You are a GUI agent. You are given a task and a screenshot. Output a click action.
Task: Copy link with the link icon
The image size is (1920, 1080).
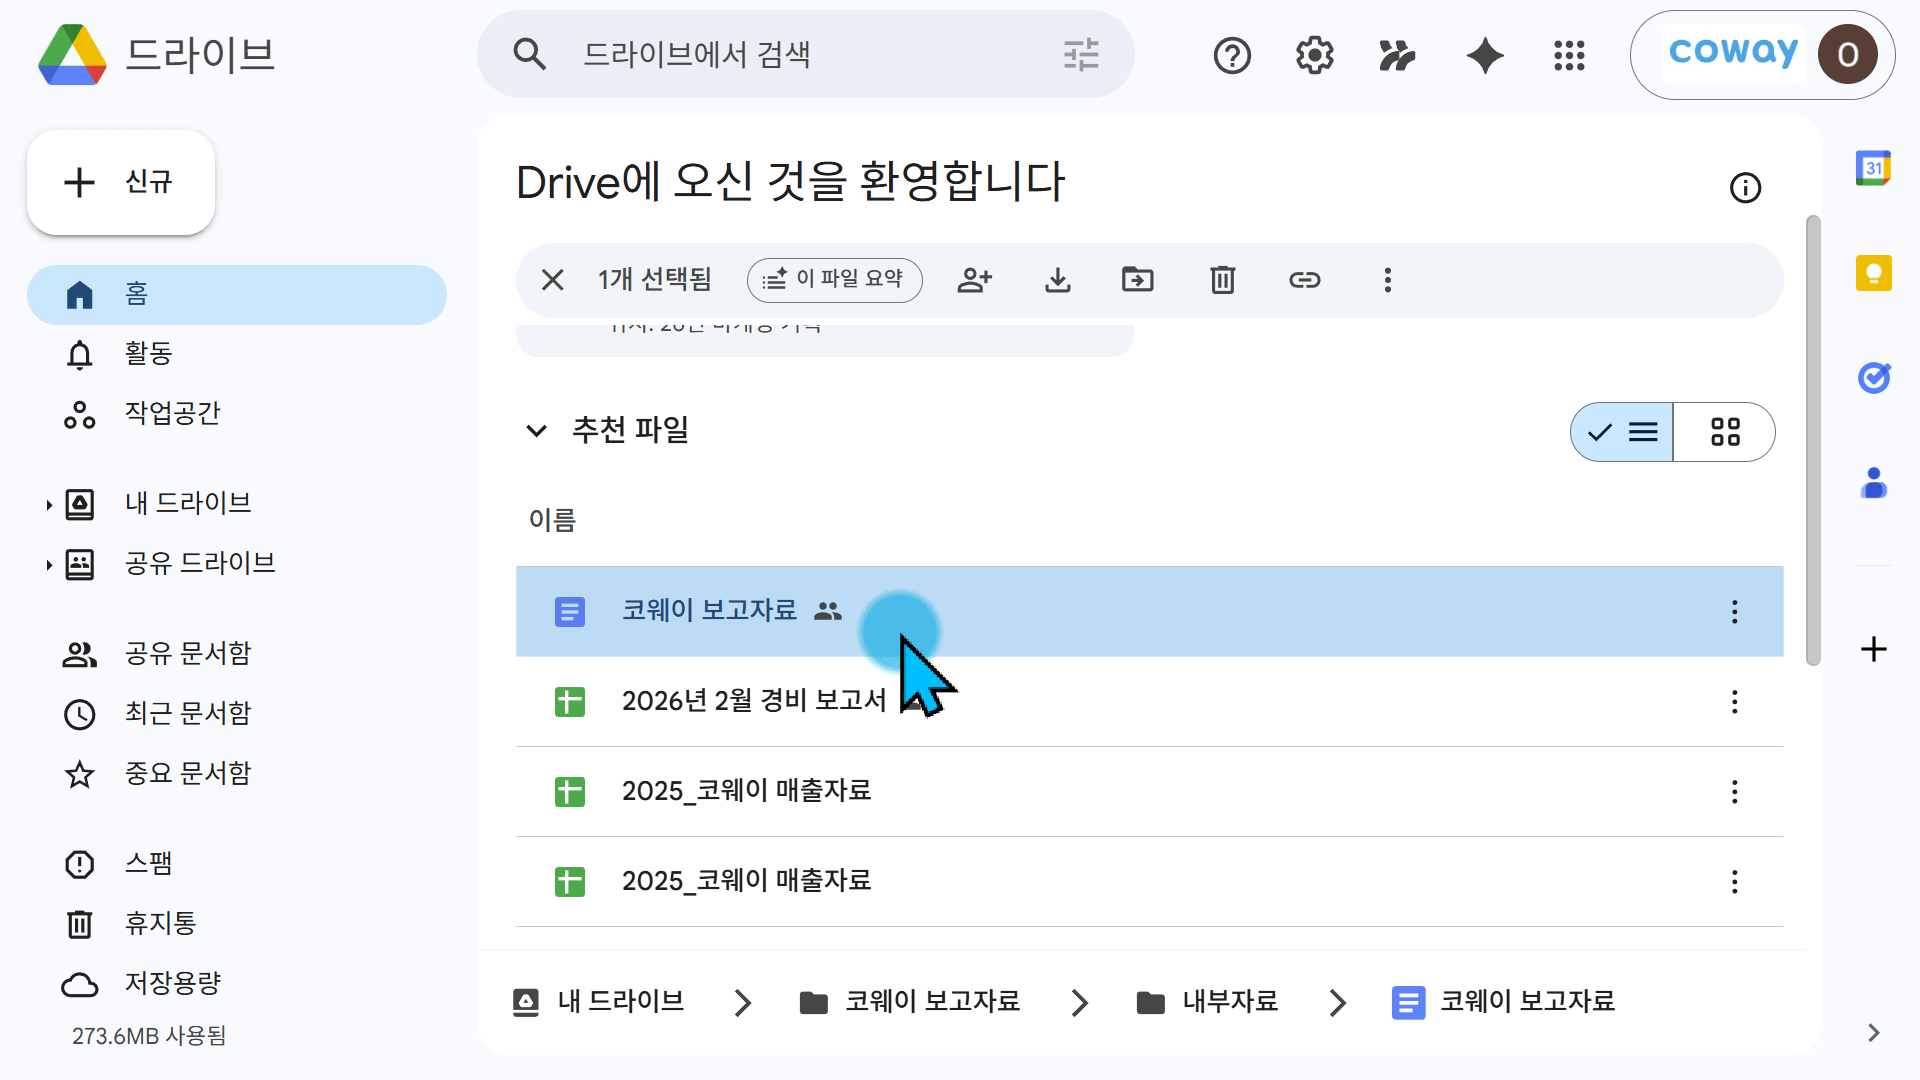click(x=1304, y=280)
